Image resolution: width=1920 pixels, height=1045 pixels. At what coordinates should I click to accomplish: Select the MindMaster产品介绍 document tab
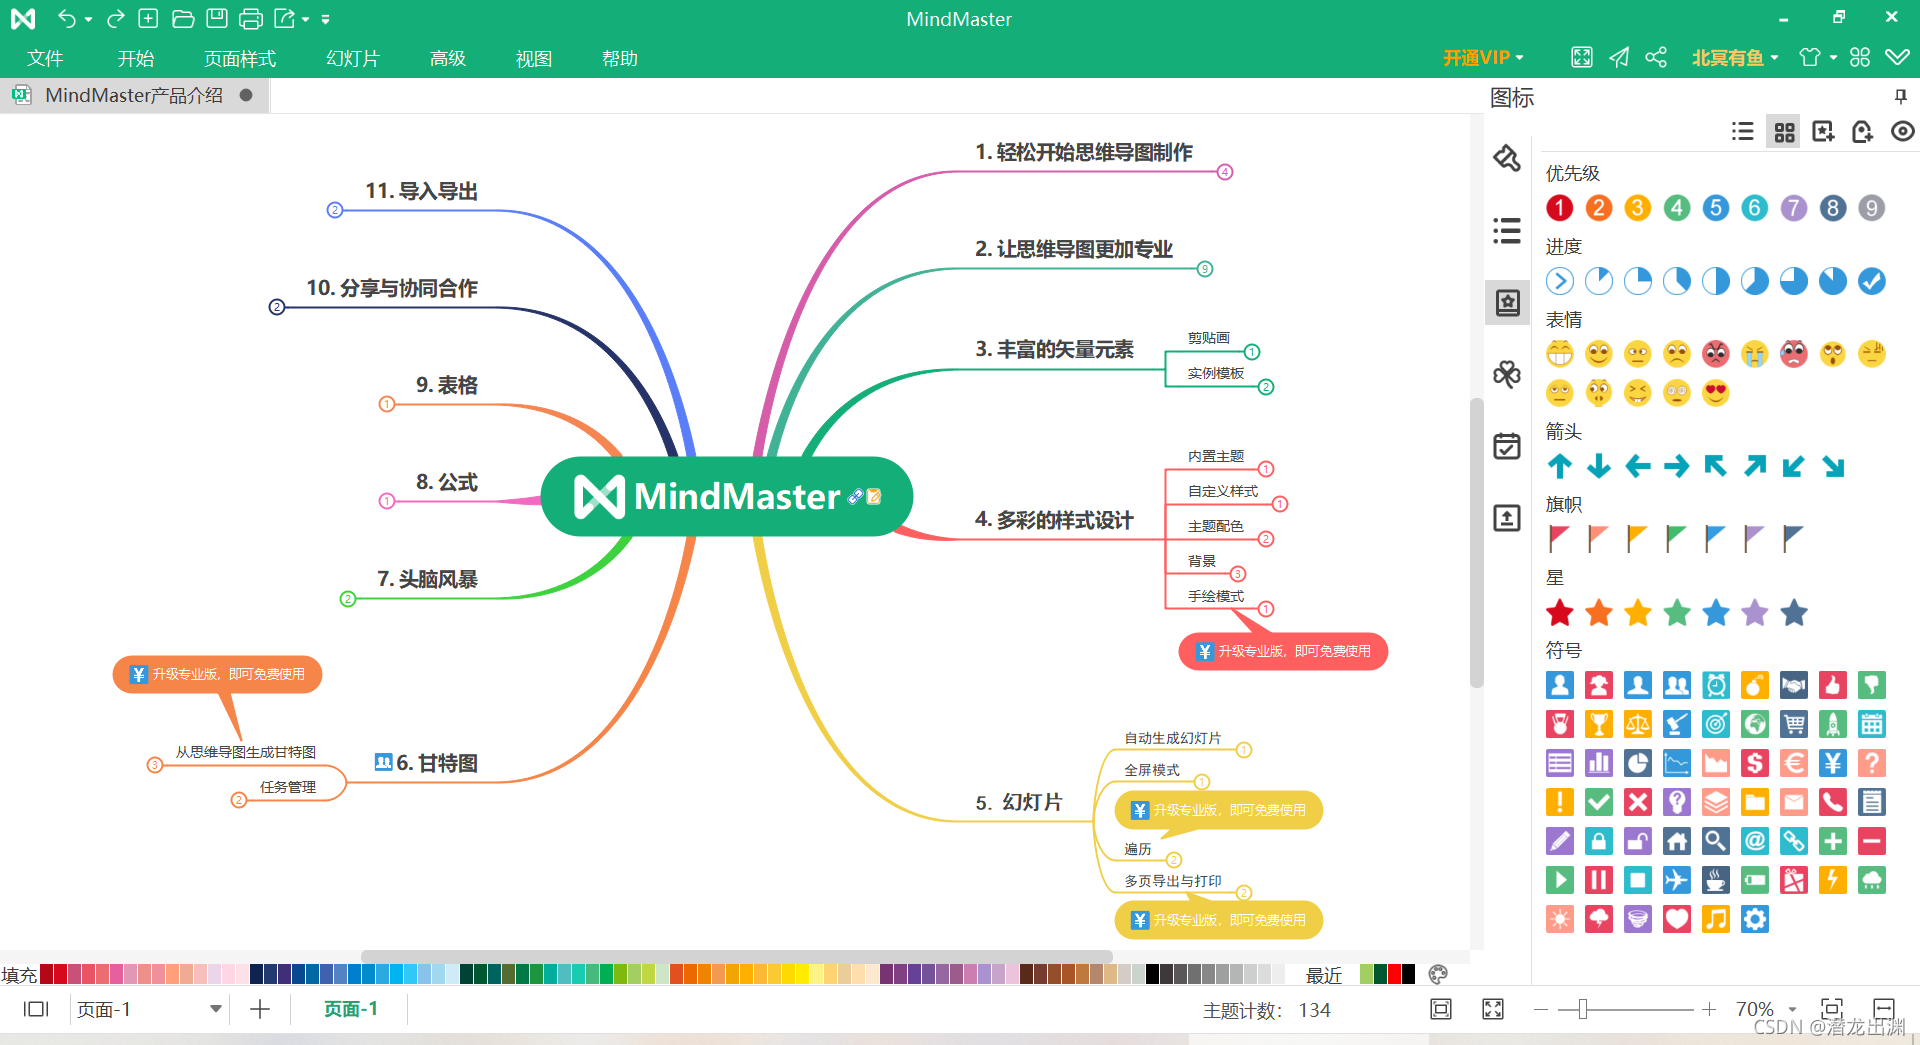click(x=134, y=95)
